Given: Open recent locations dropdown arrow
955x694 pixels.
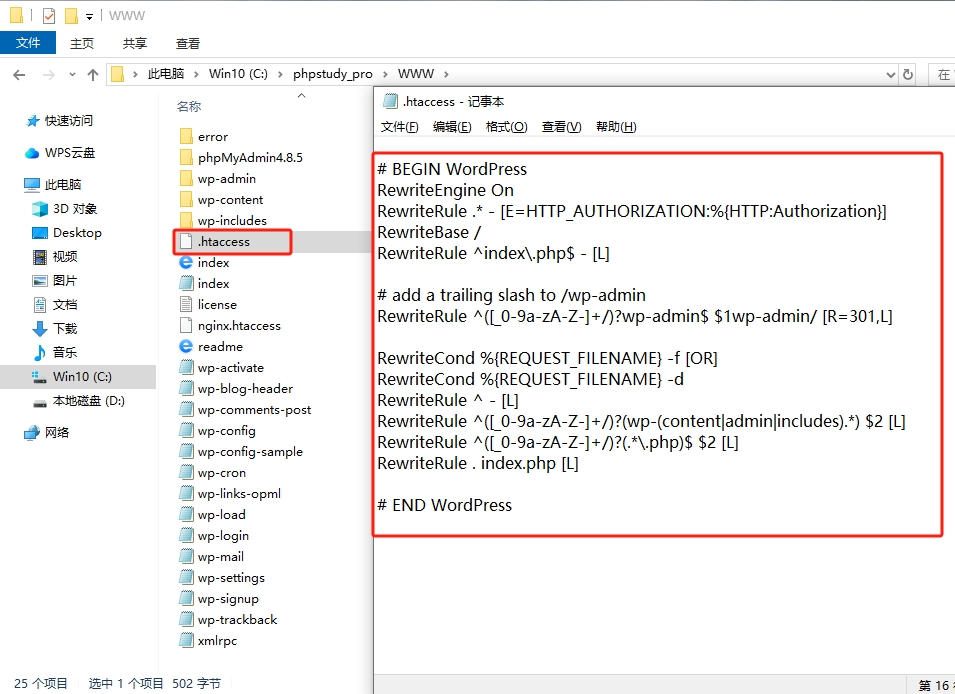Looking at the screenshot, I should (72, 75).
